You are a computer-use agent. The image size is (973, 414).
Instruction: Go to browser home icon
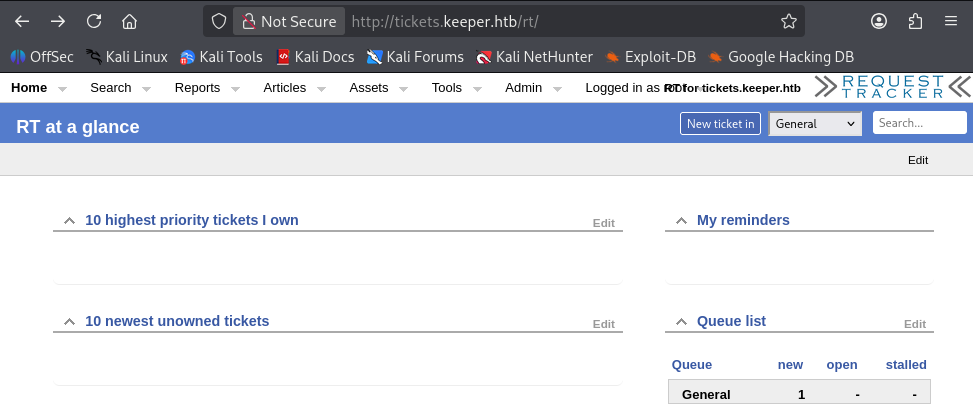(129, 21)
